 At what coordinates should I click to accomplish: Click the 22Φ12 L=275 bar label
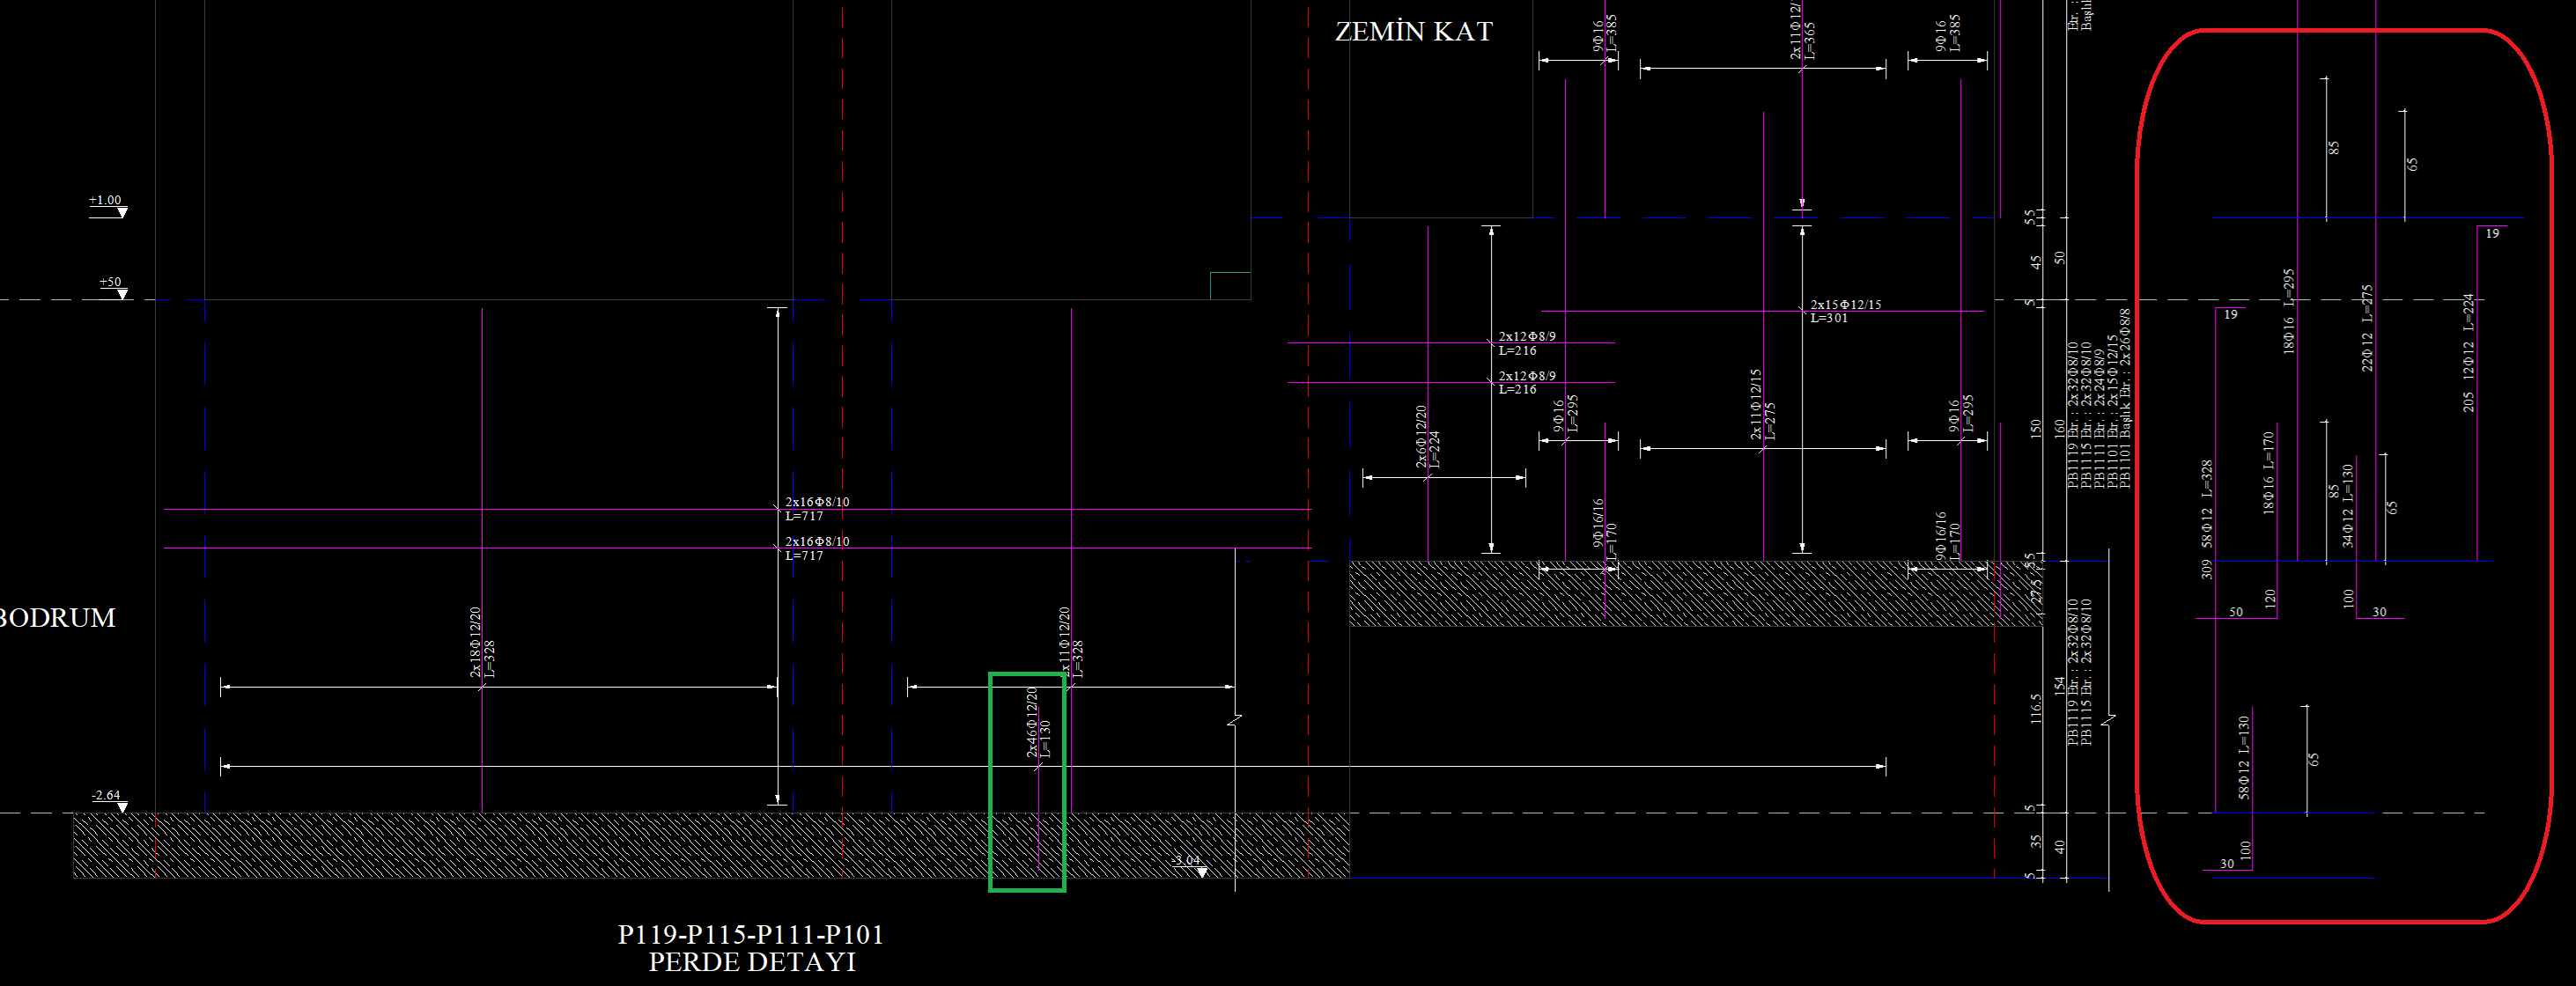2367,328
